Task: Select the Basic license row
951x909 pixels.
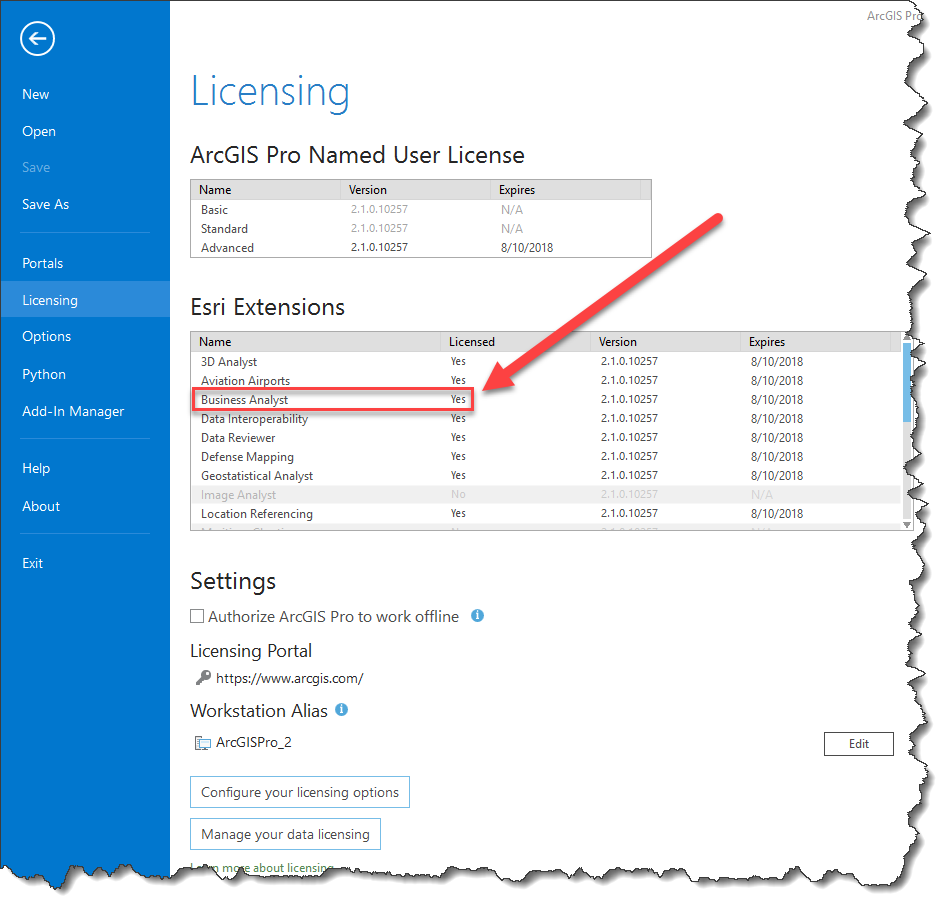Action: 420,210
